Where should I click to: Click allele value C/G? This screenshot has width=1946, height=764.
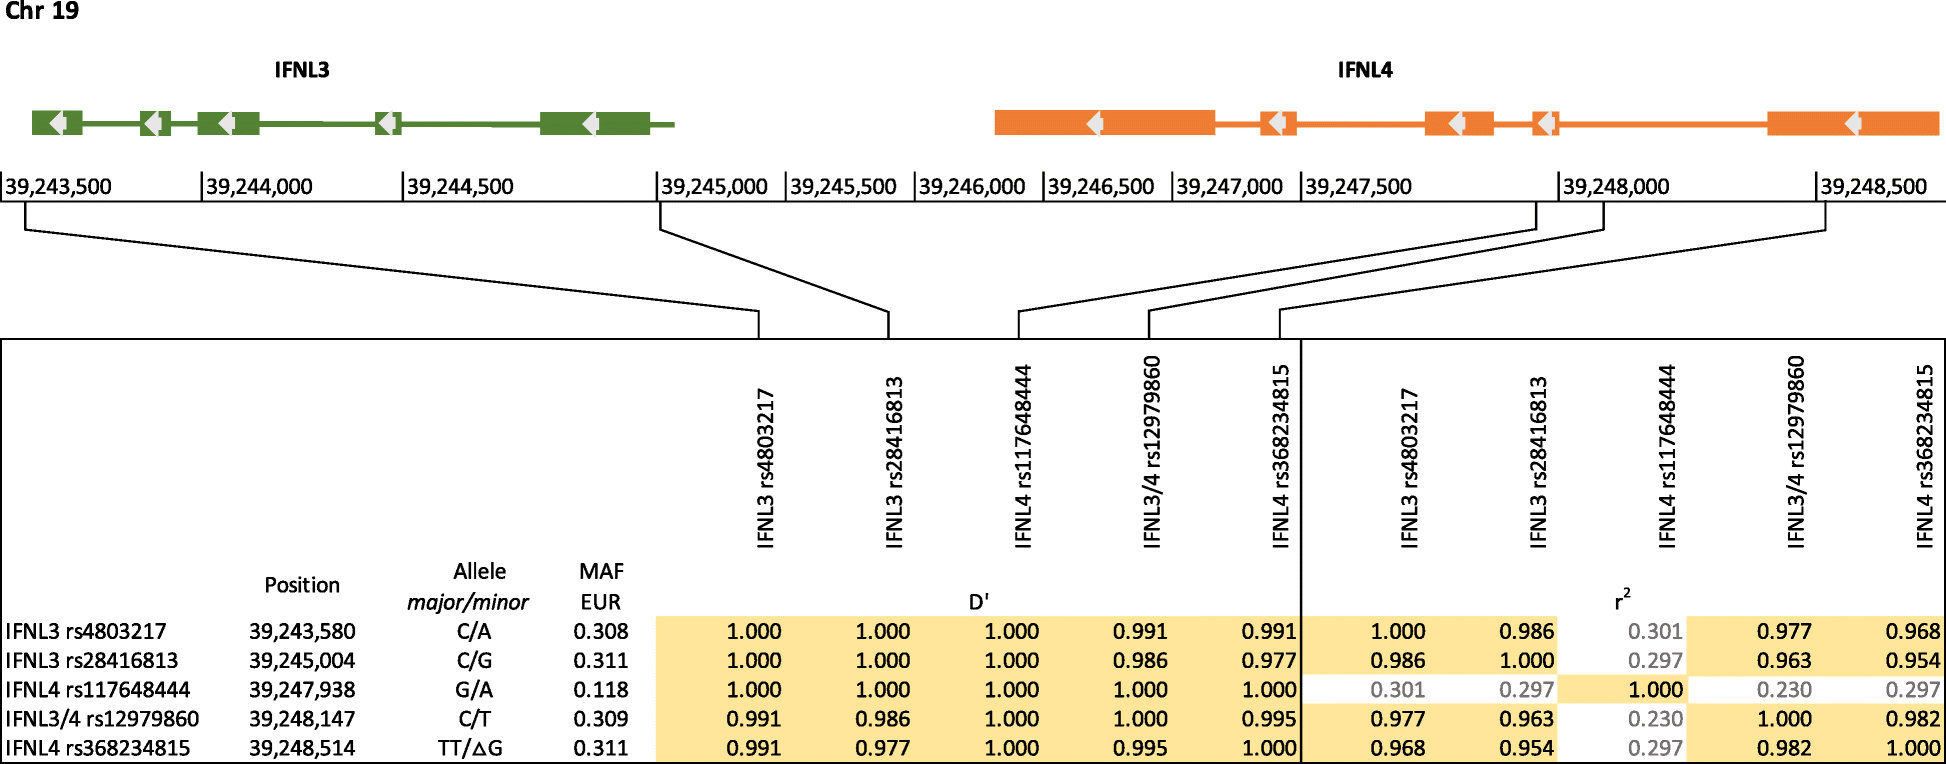coord(474,661)
